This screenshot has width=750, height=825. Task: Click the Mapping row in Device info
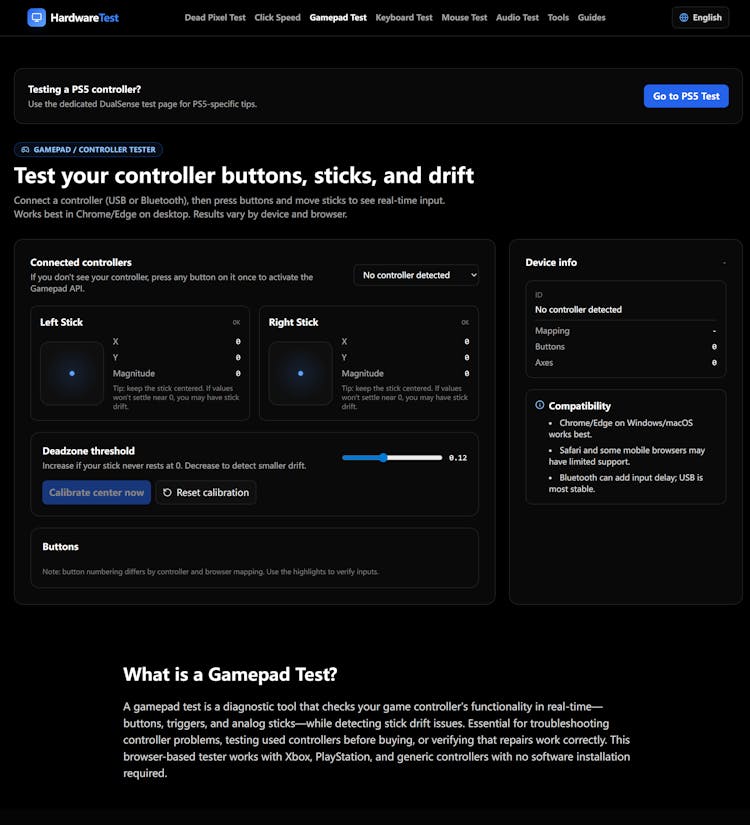[626, 330]
